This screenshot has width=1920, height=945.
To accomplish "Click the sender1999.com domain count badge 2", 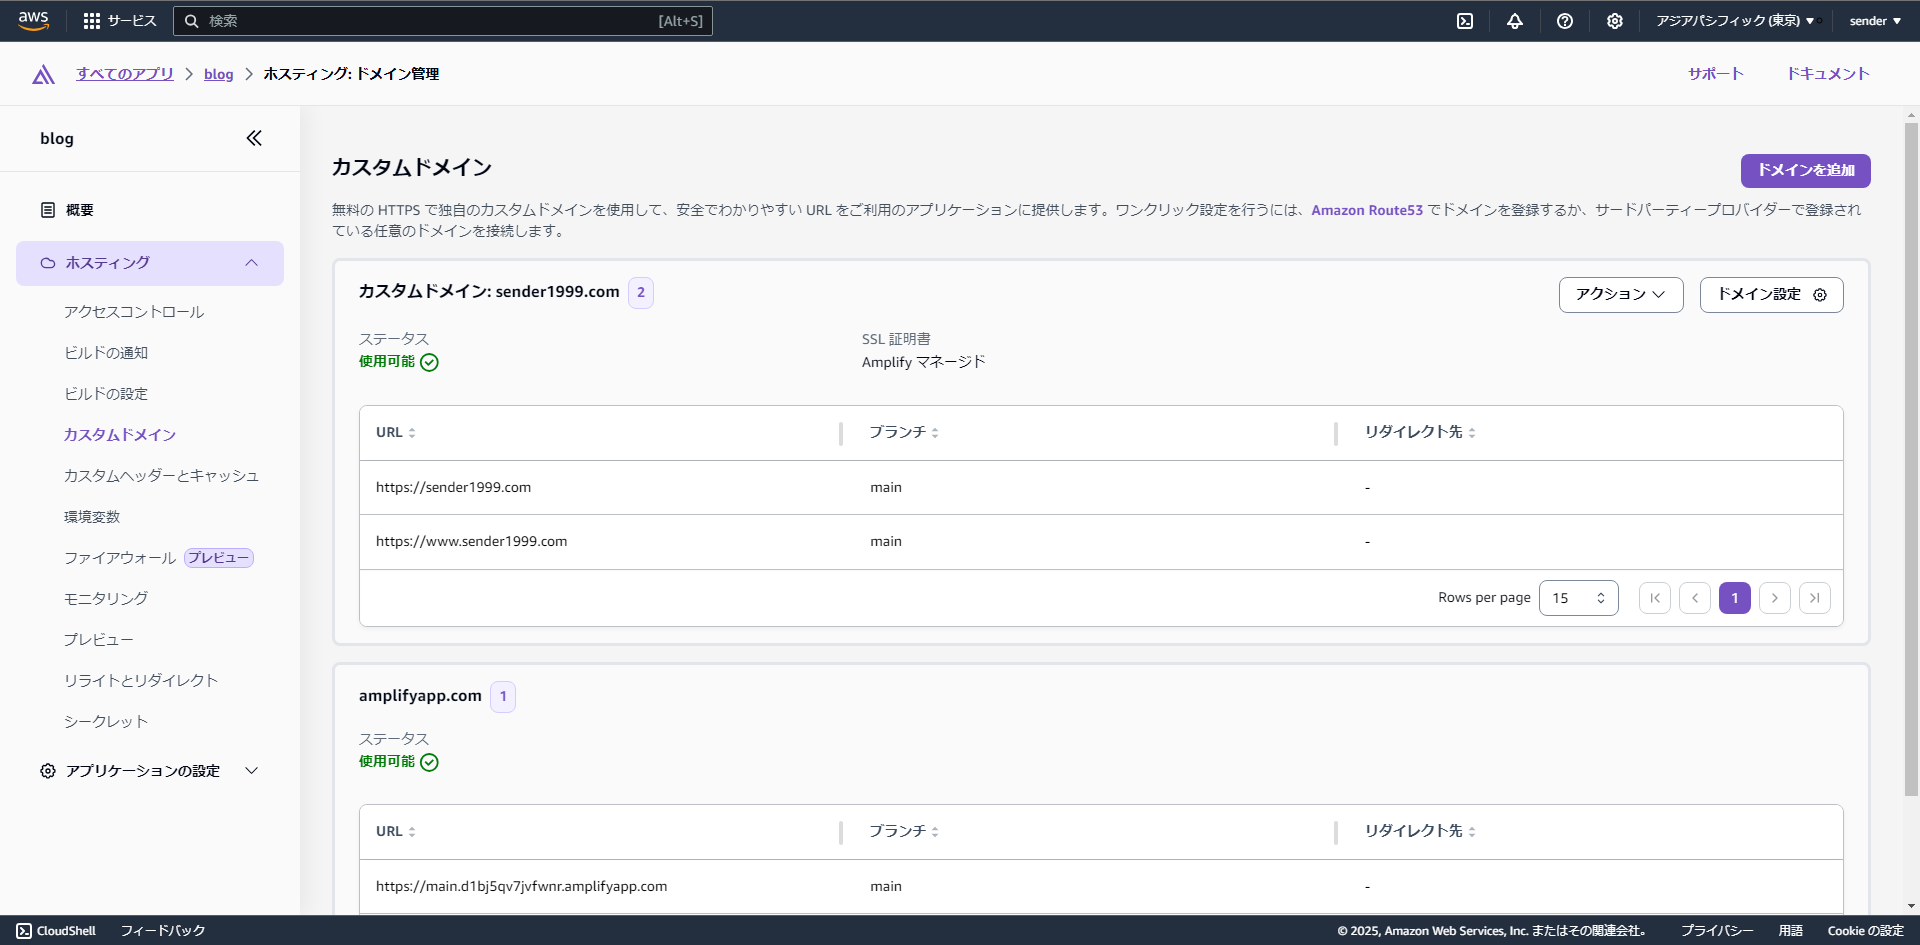I will pos(641,293).
